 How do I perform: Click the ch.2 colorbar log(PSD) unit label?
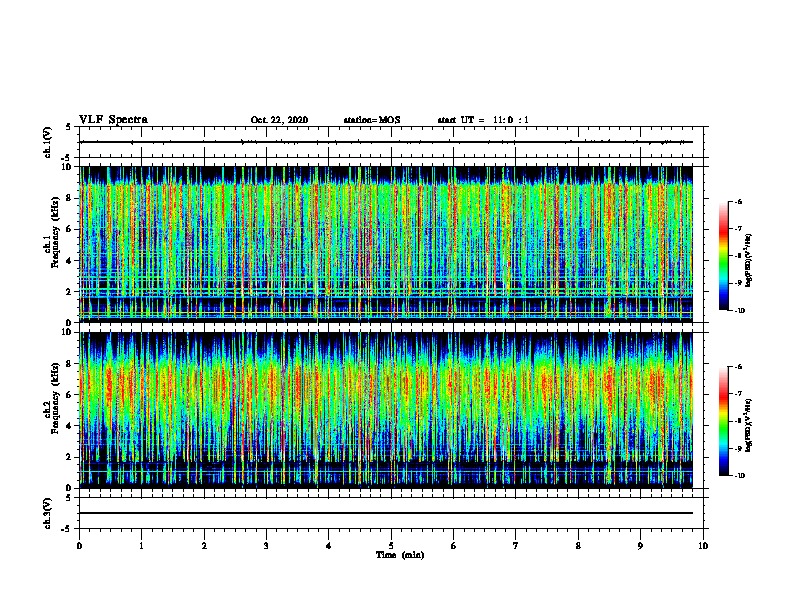749,425
